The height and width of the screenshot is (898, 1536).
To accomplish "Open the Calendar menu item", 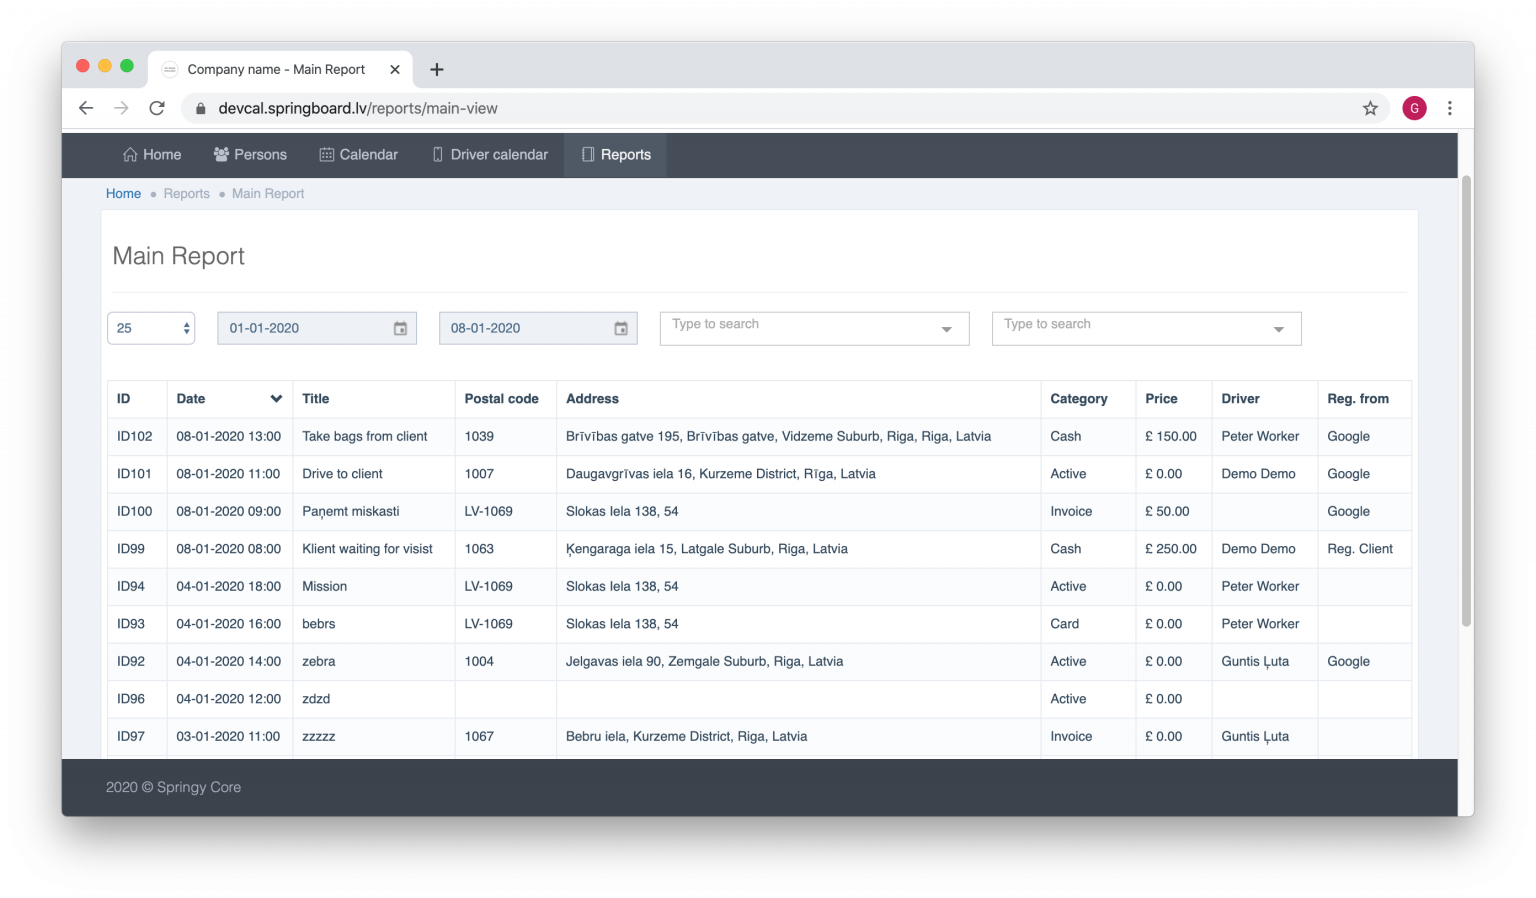I will (x=358, y=155).
